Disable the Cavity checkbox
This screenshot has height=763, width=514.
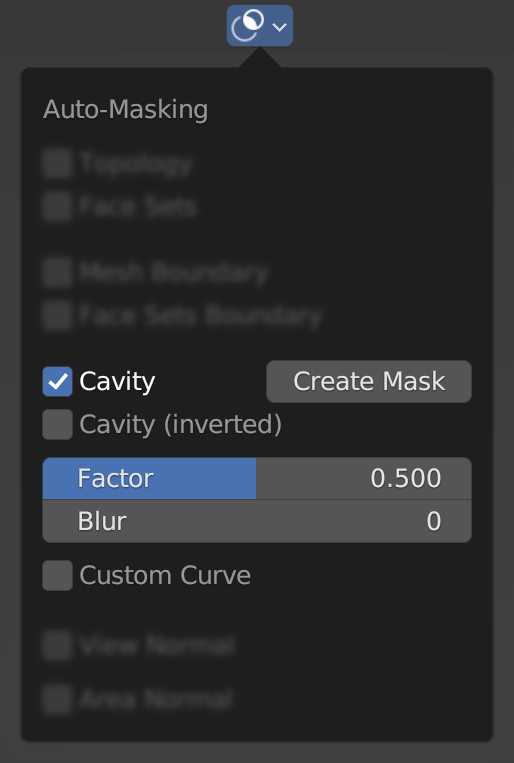(57, 381)
